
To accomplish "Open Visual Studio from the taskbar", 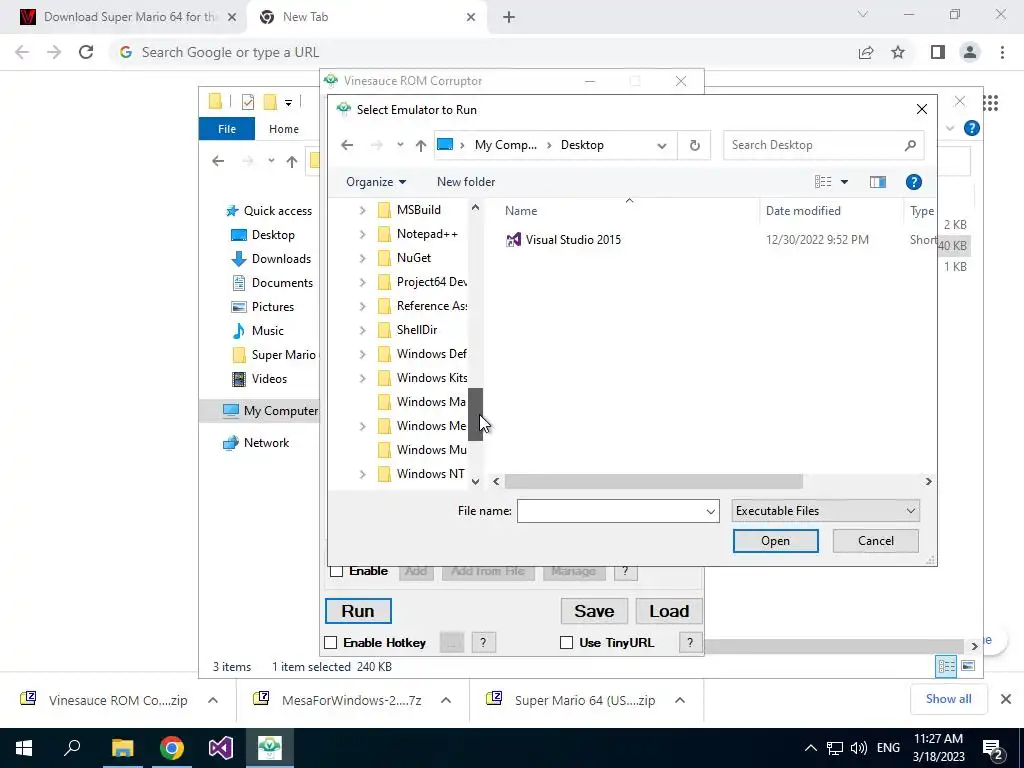I will (x=221, y=748).
